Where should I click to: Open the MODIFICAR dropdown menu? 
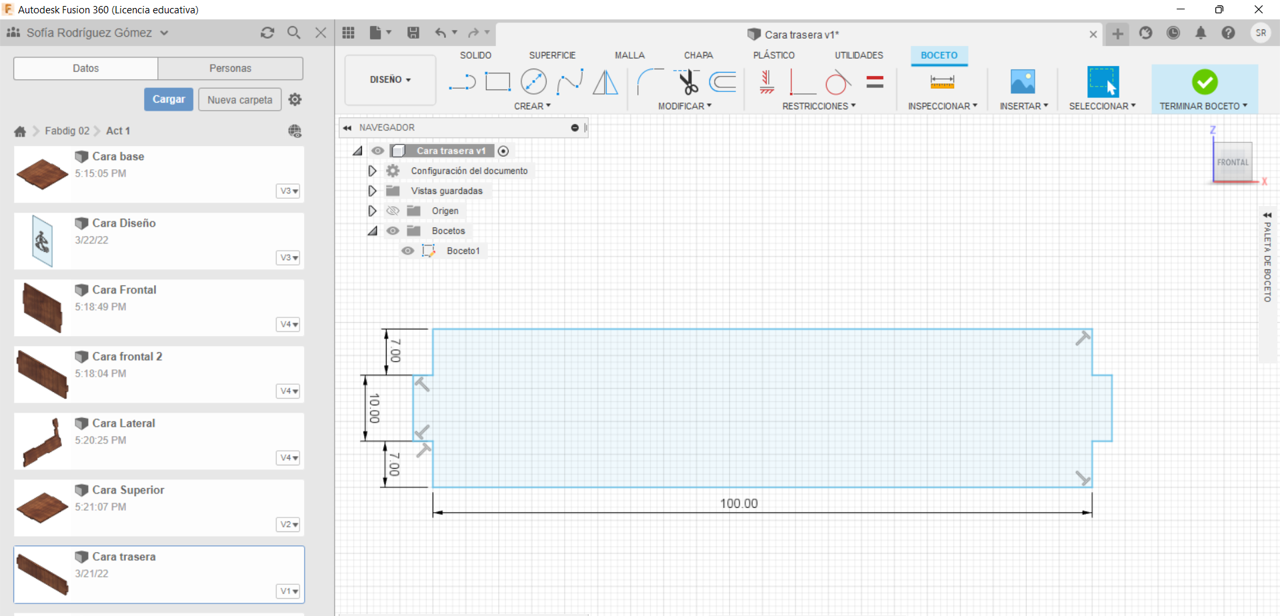(685, 106)
